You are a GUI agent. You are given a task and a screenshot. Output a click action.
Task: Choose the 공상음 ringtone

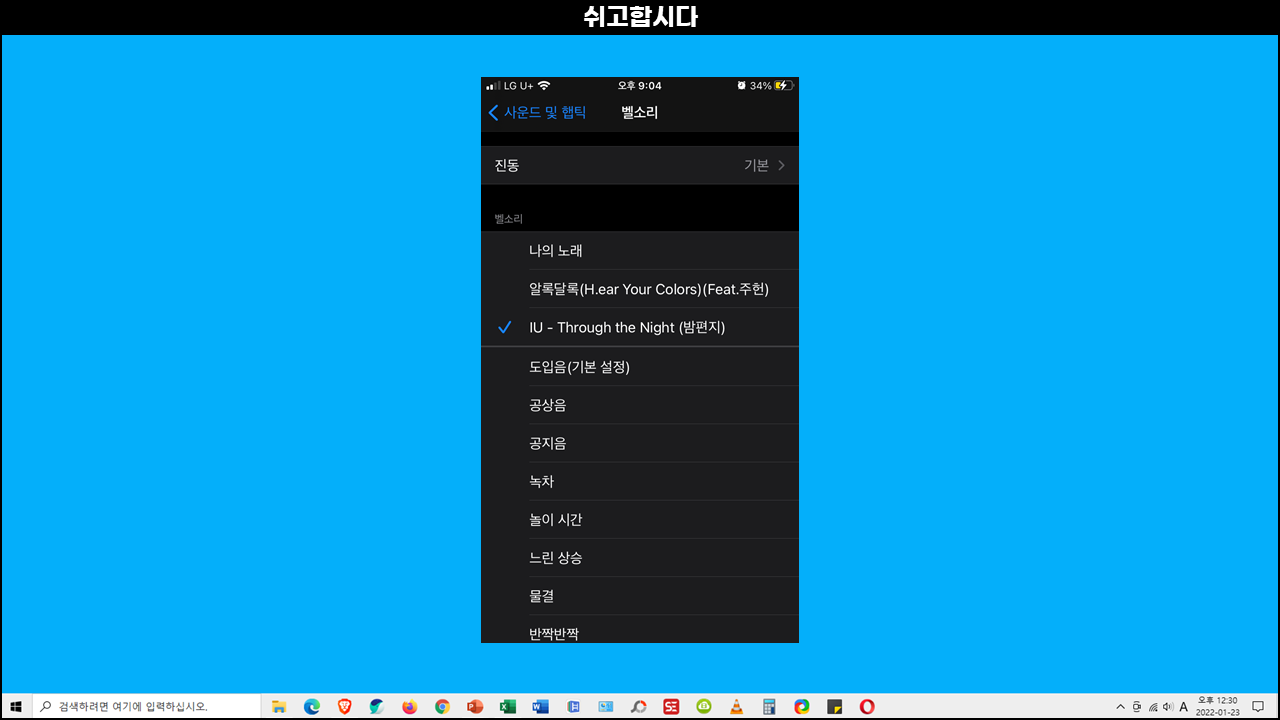[640, 405]
